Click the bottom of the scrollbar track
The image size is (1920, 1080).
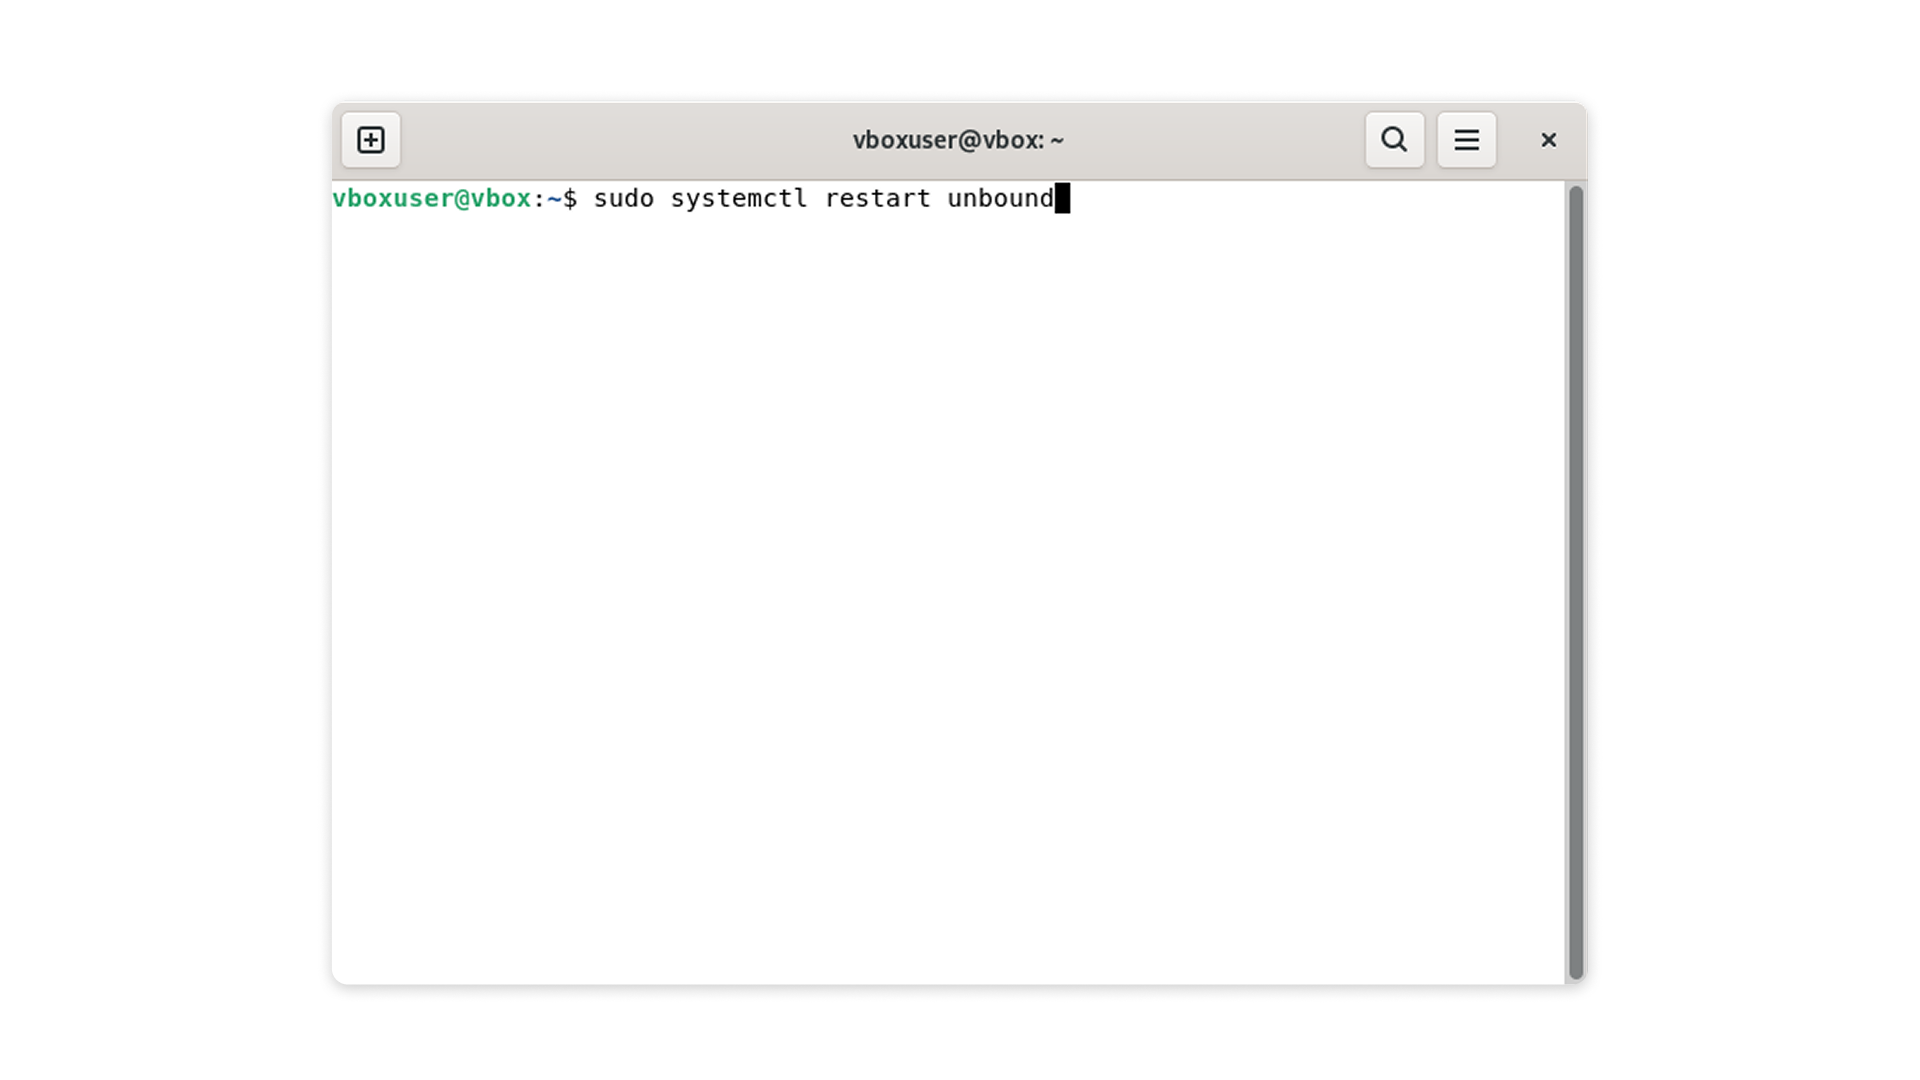[1575, 970]
